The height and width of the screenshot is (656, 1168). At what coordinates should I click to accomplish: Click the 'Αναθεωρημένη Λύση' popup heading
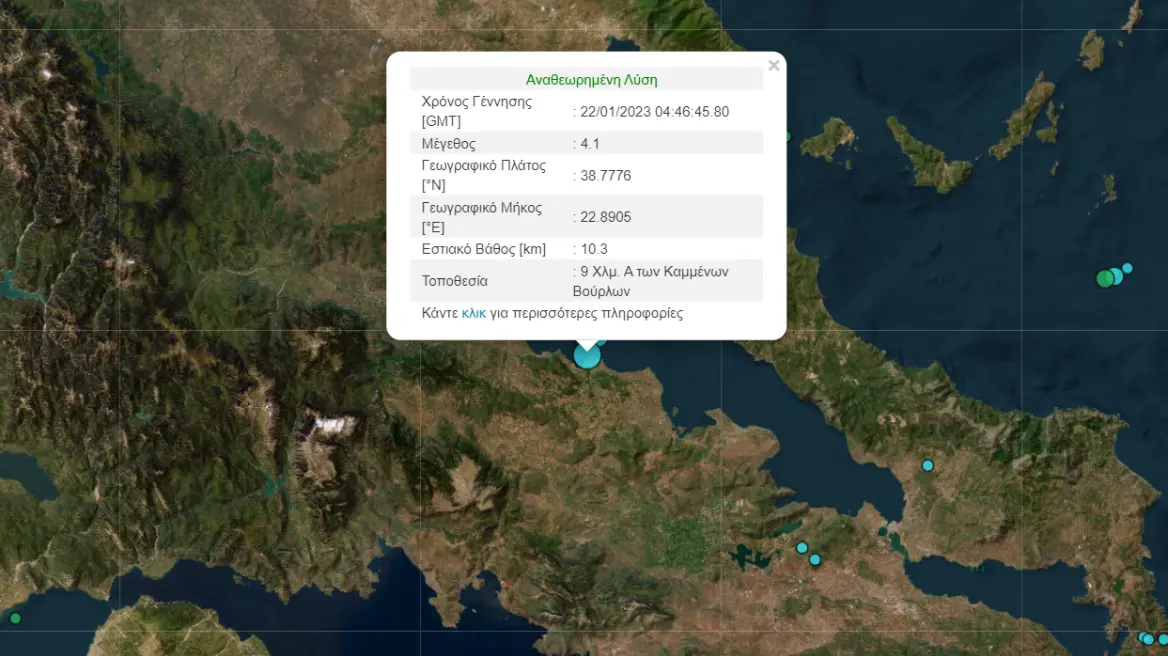point(591,80)
